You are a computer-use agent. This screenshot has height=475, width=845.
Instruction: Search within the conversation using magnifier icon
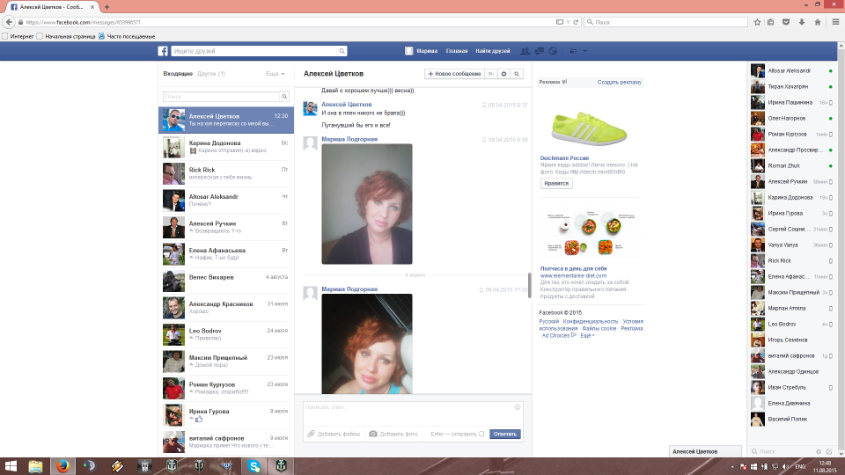516,74
